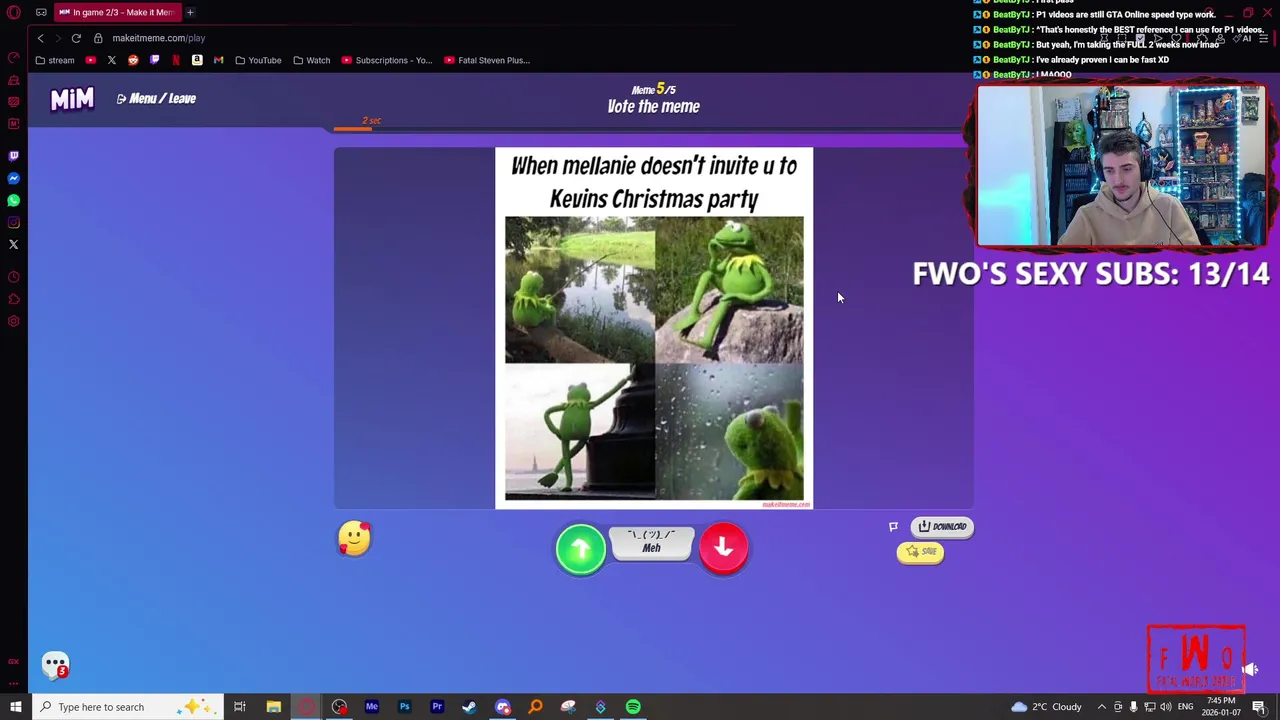Viewport: 1280px width, 720px height.
Task: Open WhatsApp in the Opera sidebar
Action: 14,200
